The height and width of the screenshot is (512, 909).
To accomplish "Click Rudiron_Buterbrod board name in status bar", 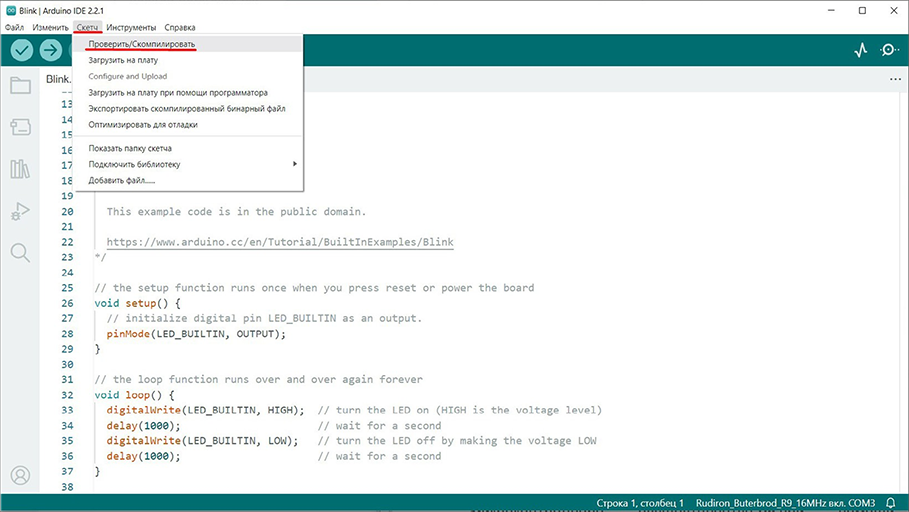I will (785, 503).
